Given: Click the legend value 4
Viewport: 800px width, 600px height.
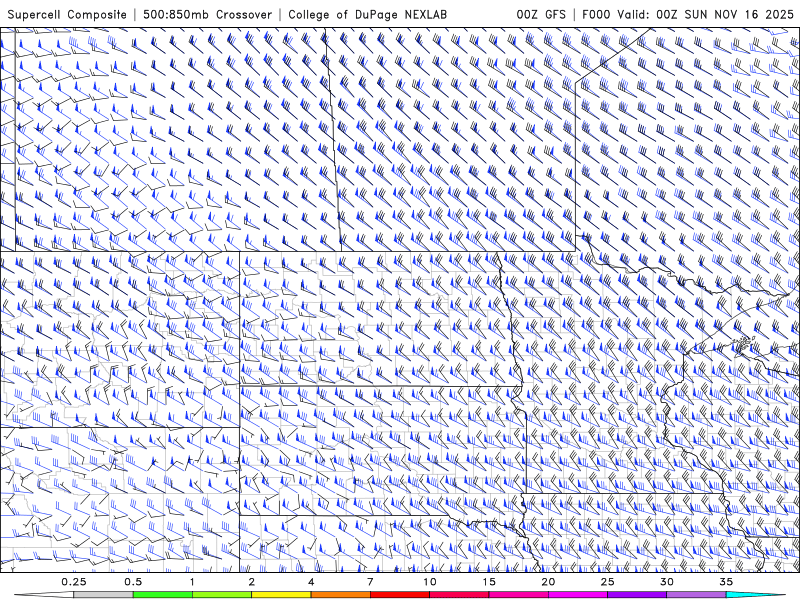Looking at the screenshot, I should click(x=311, y=582).
